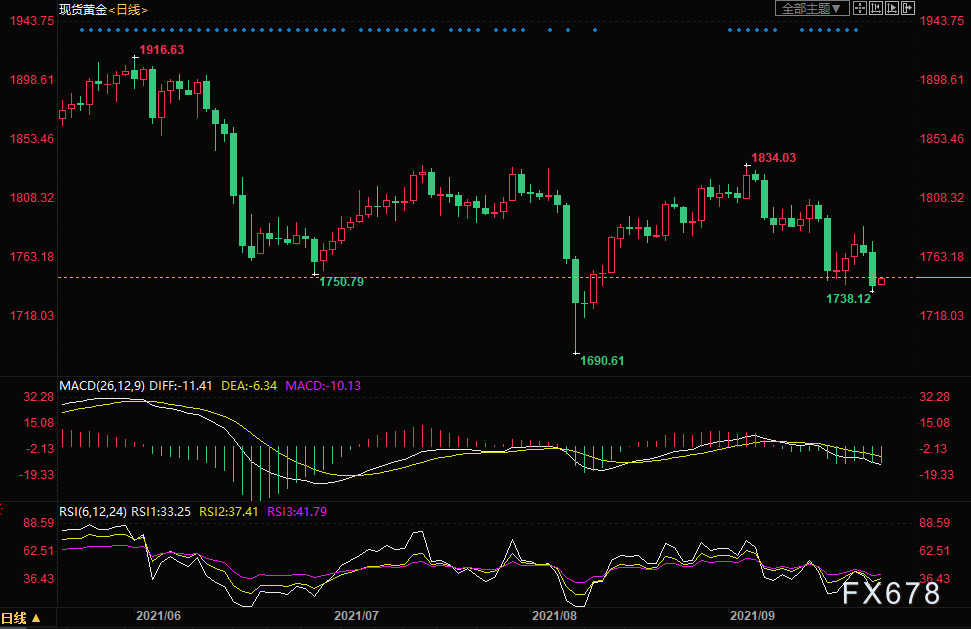This screenshot has height=629, width=971.
Task: Click the yellow triangle next to 日线
Action: pos(36,618)
